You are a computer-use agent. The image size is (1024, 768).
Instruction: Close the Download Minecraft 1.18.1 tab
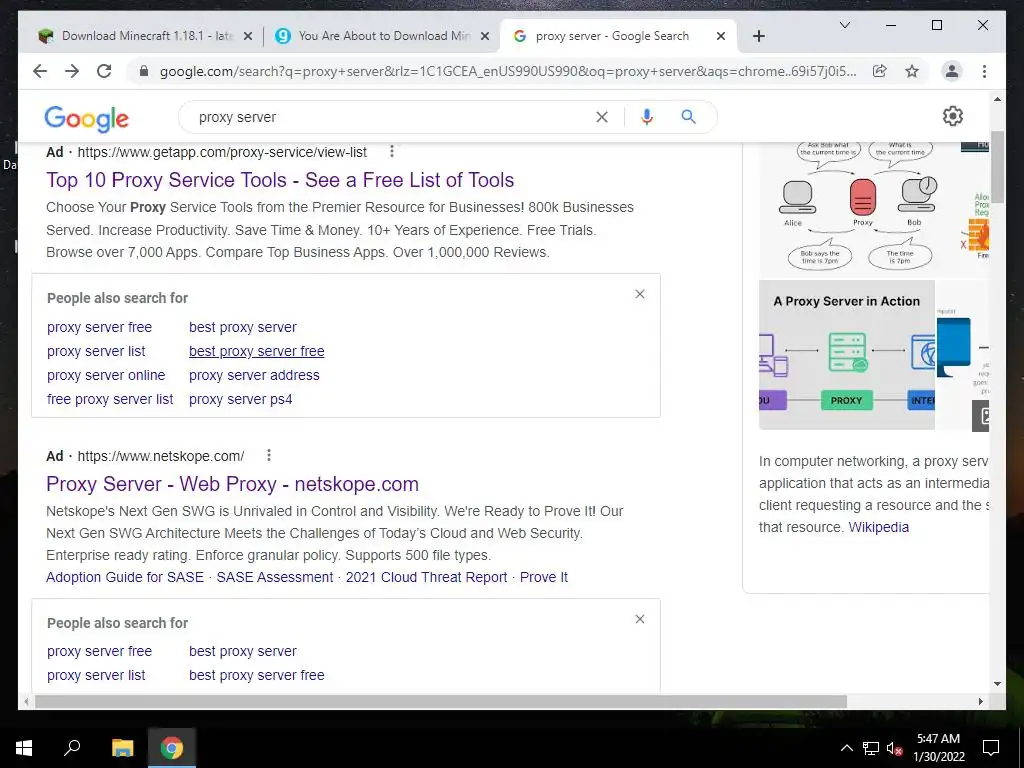[248, 36]
